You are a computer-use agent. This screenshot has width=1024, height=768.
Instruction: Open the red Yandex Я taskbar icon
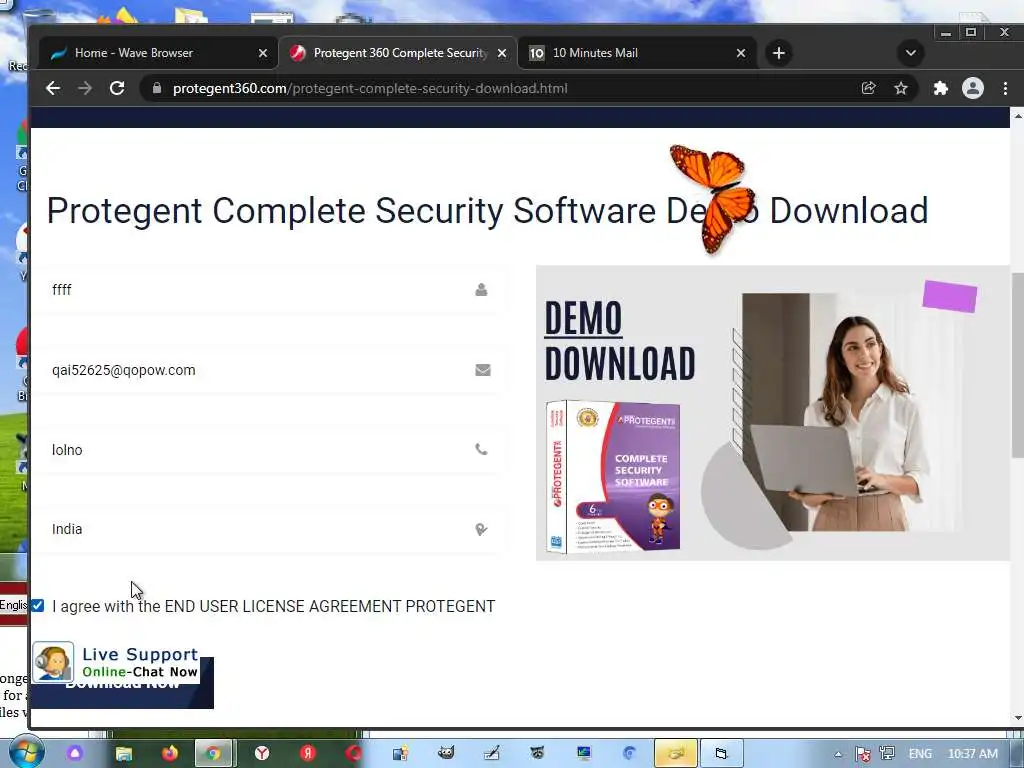pos(308,754)
